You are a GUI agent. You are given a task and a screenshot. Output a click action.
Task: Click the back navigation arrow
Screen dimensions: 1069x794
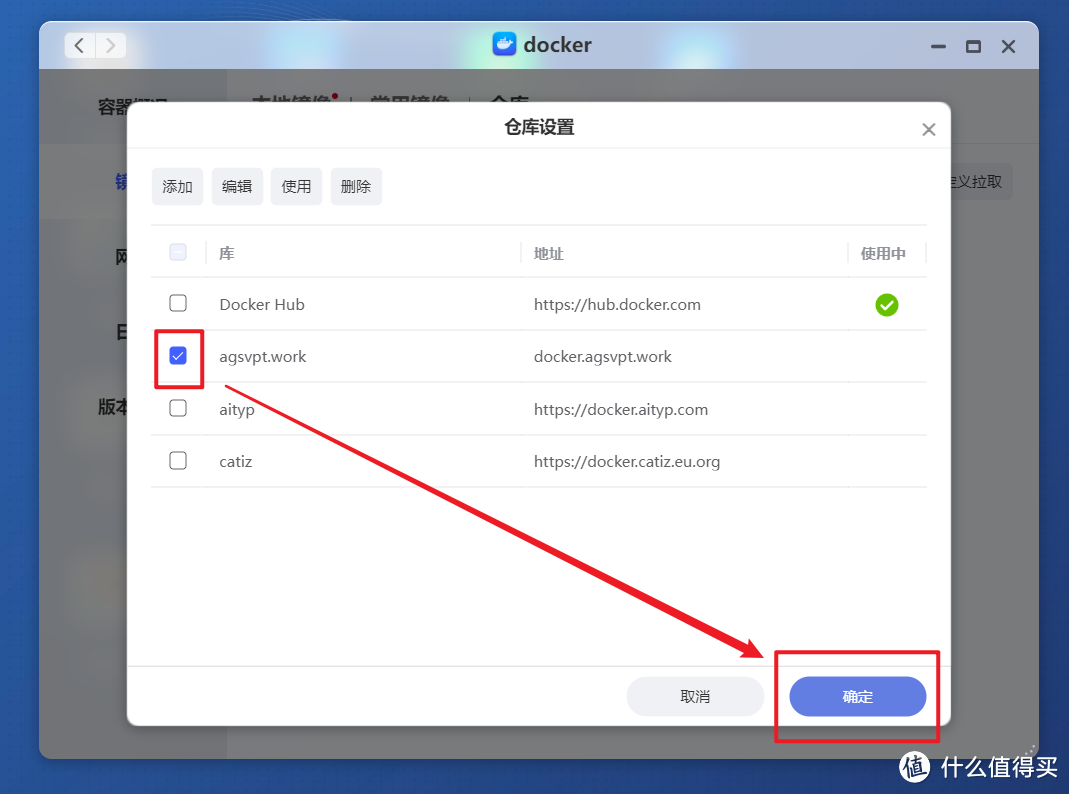tap(79, 45)
